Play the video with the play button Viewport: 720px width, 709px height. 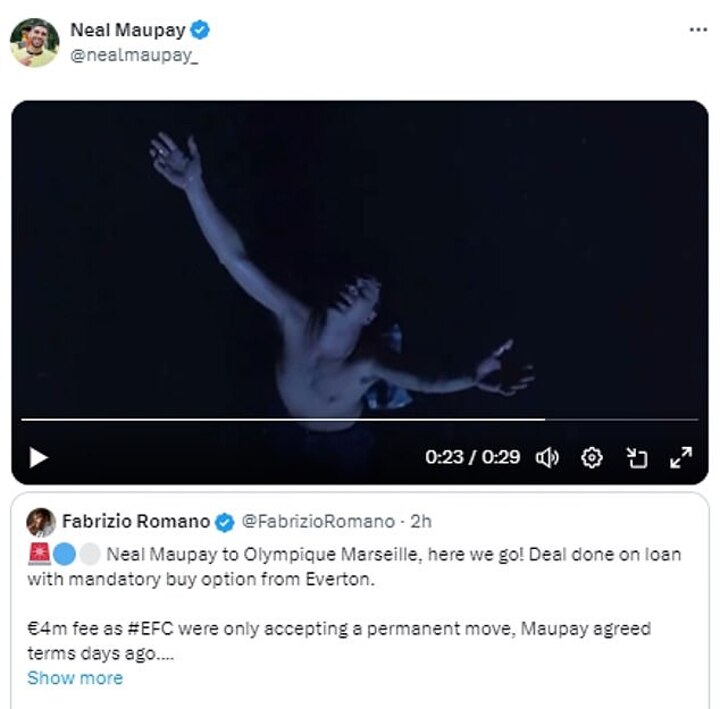[38, 458]
